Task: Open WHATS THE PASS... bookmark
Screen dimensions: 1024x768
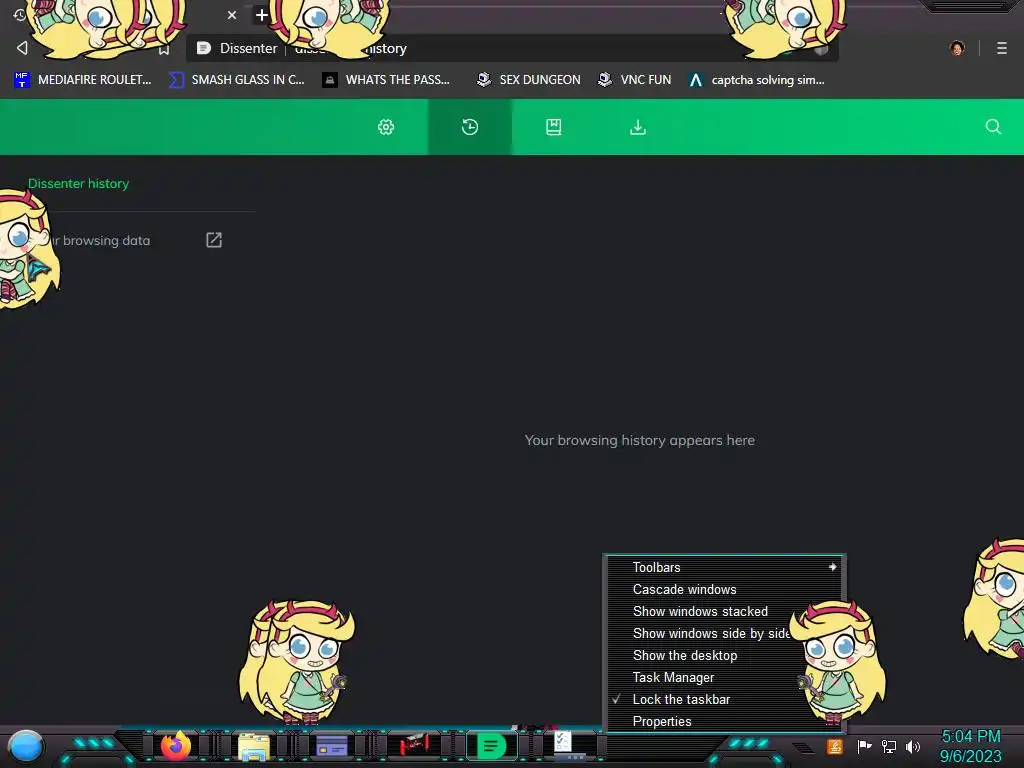Action: (x=386, y=80)
